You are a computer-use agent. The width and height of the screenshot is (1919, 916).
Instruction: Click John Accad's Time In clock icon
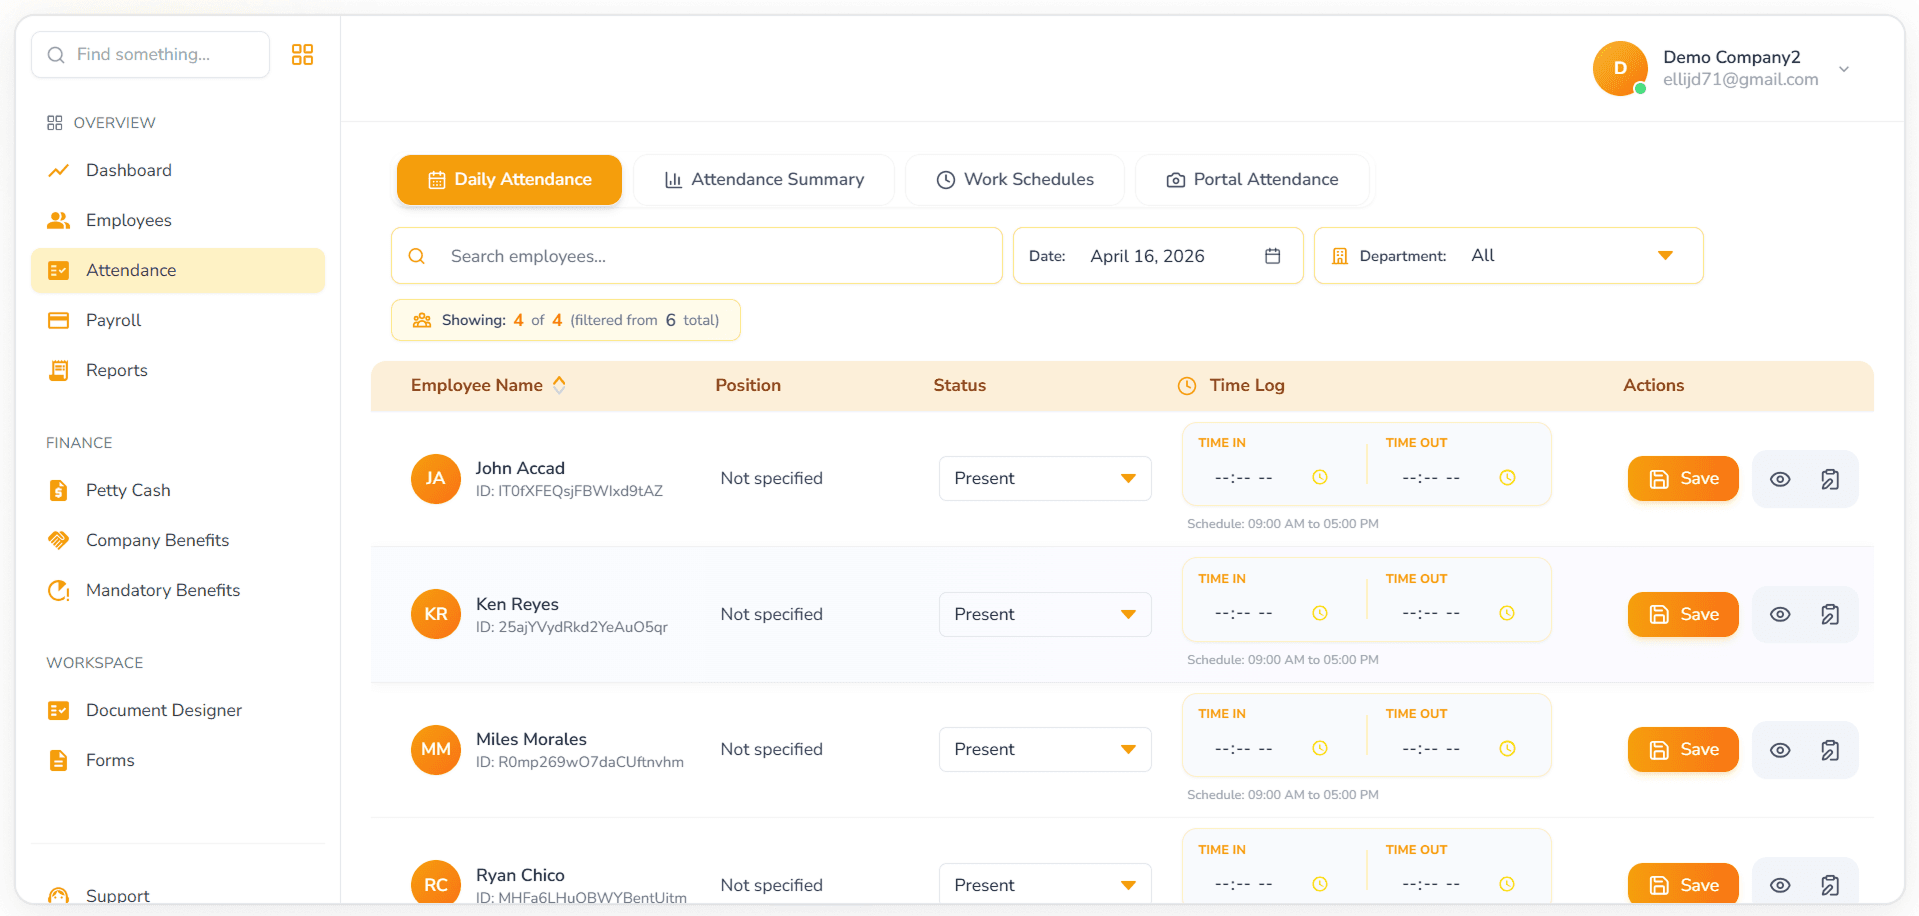point(1319,478)
